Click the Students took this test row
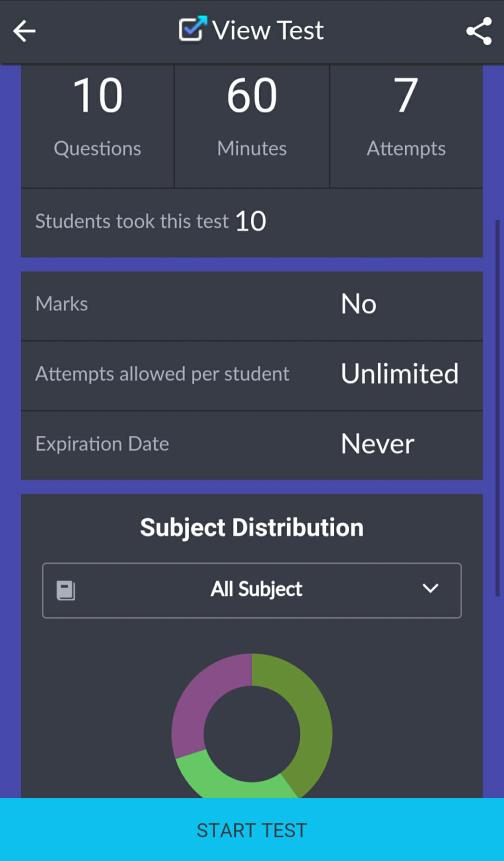Screen dimensions: 504x861 252,222
